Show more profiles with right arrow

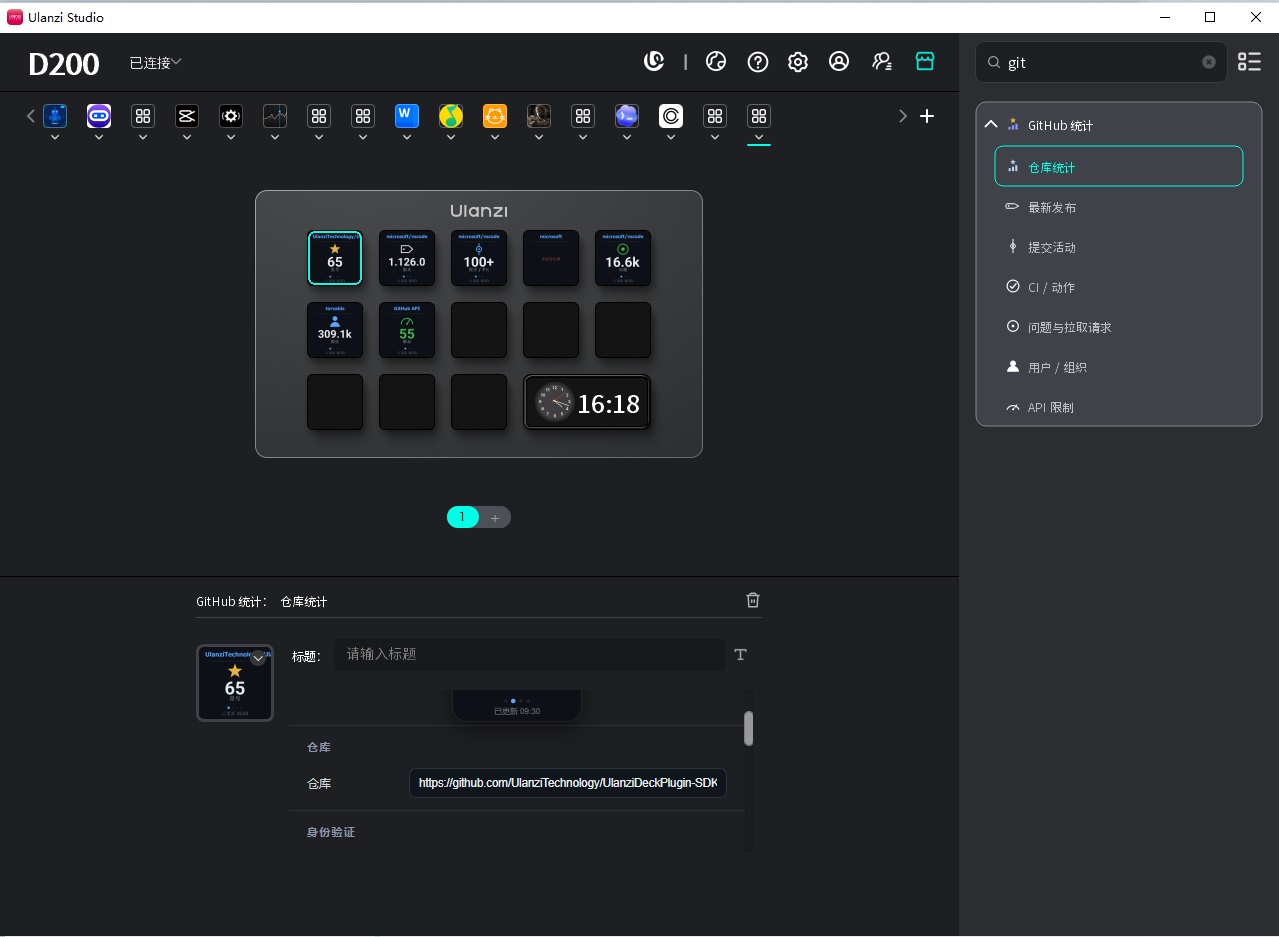[x=903, y=116]
